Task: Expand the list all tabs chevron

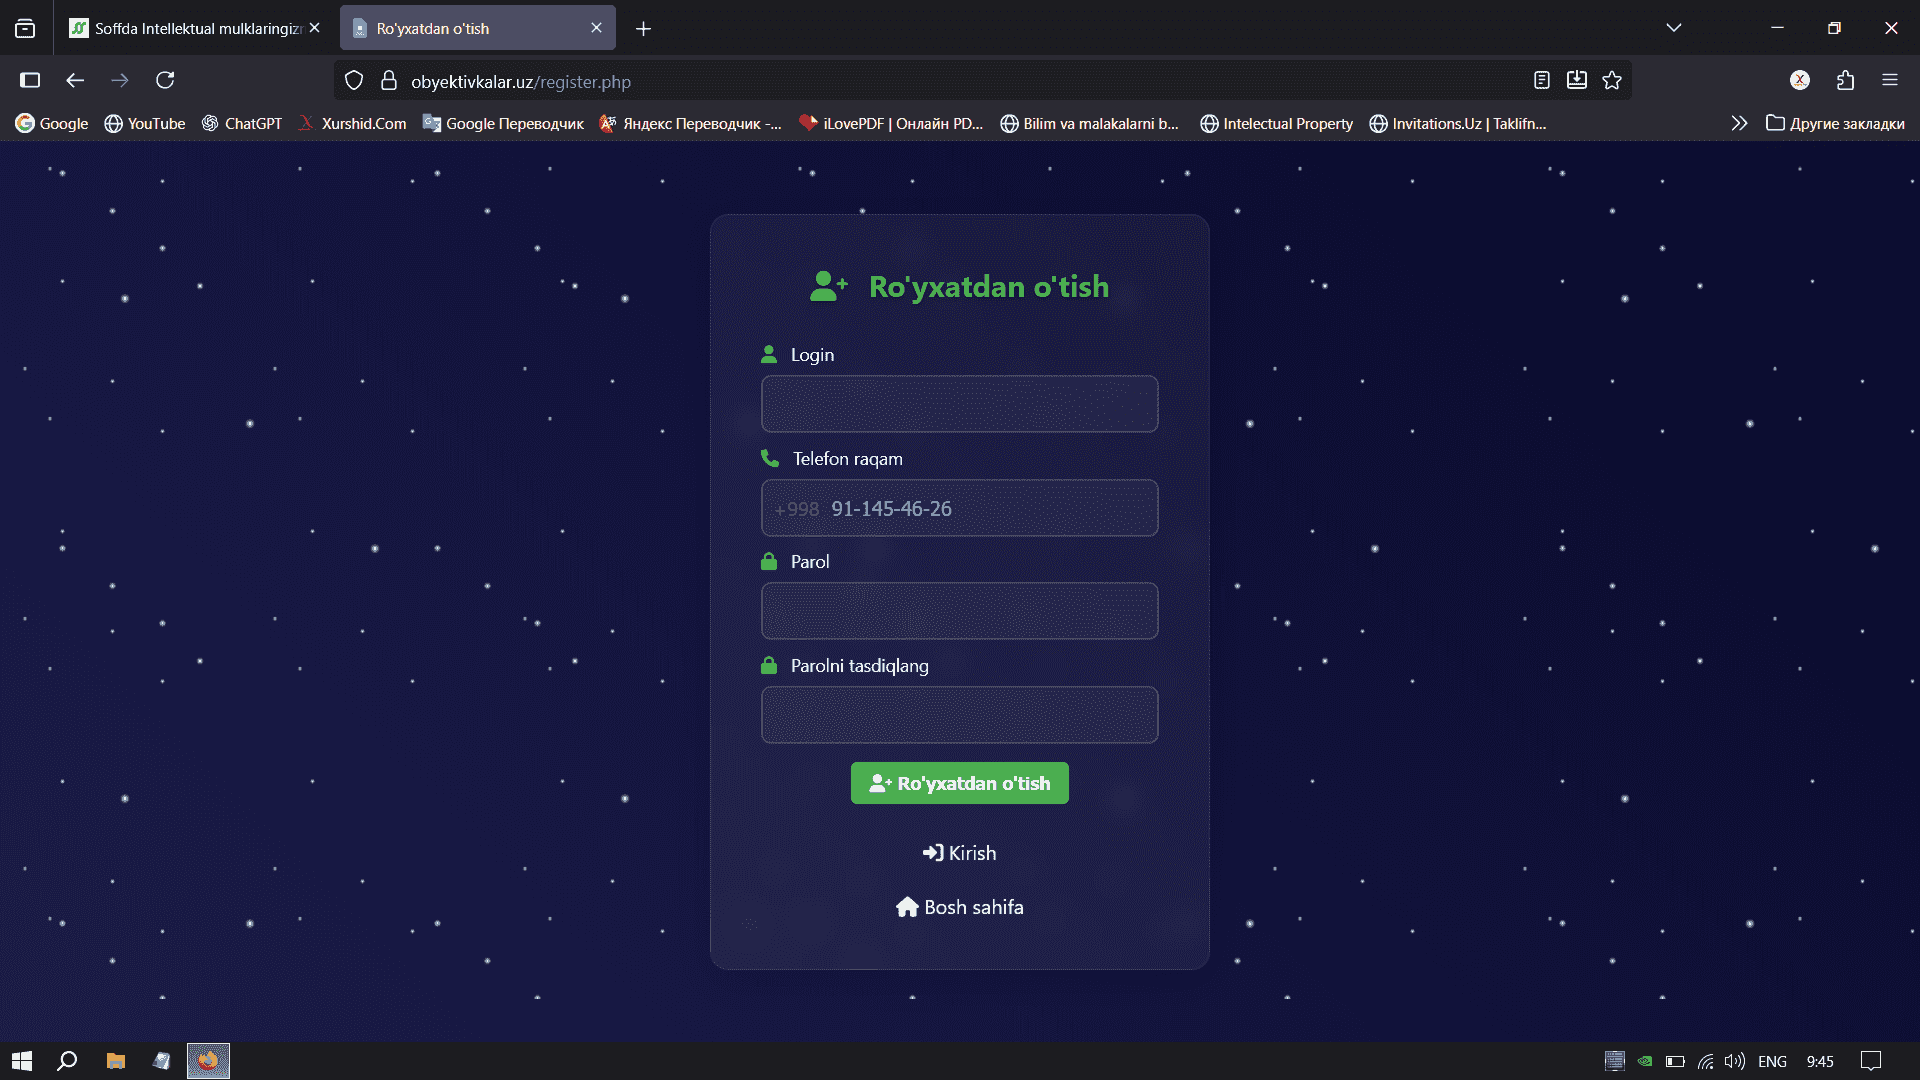Action: coord(1673,28)
